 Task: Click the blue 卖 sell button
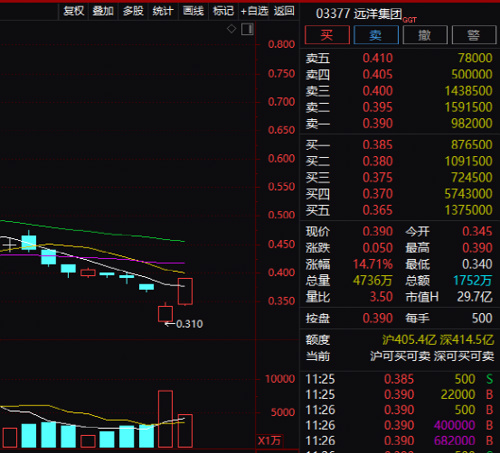pos(376,35)
